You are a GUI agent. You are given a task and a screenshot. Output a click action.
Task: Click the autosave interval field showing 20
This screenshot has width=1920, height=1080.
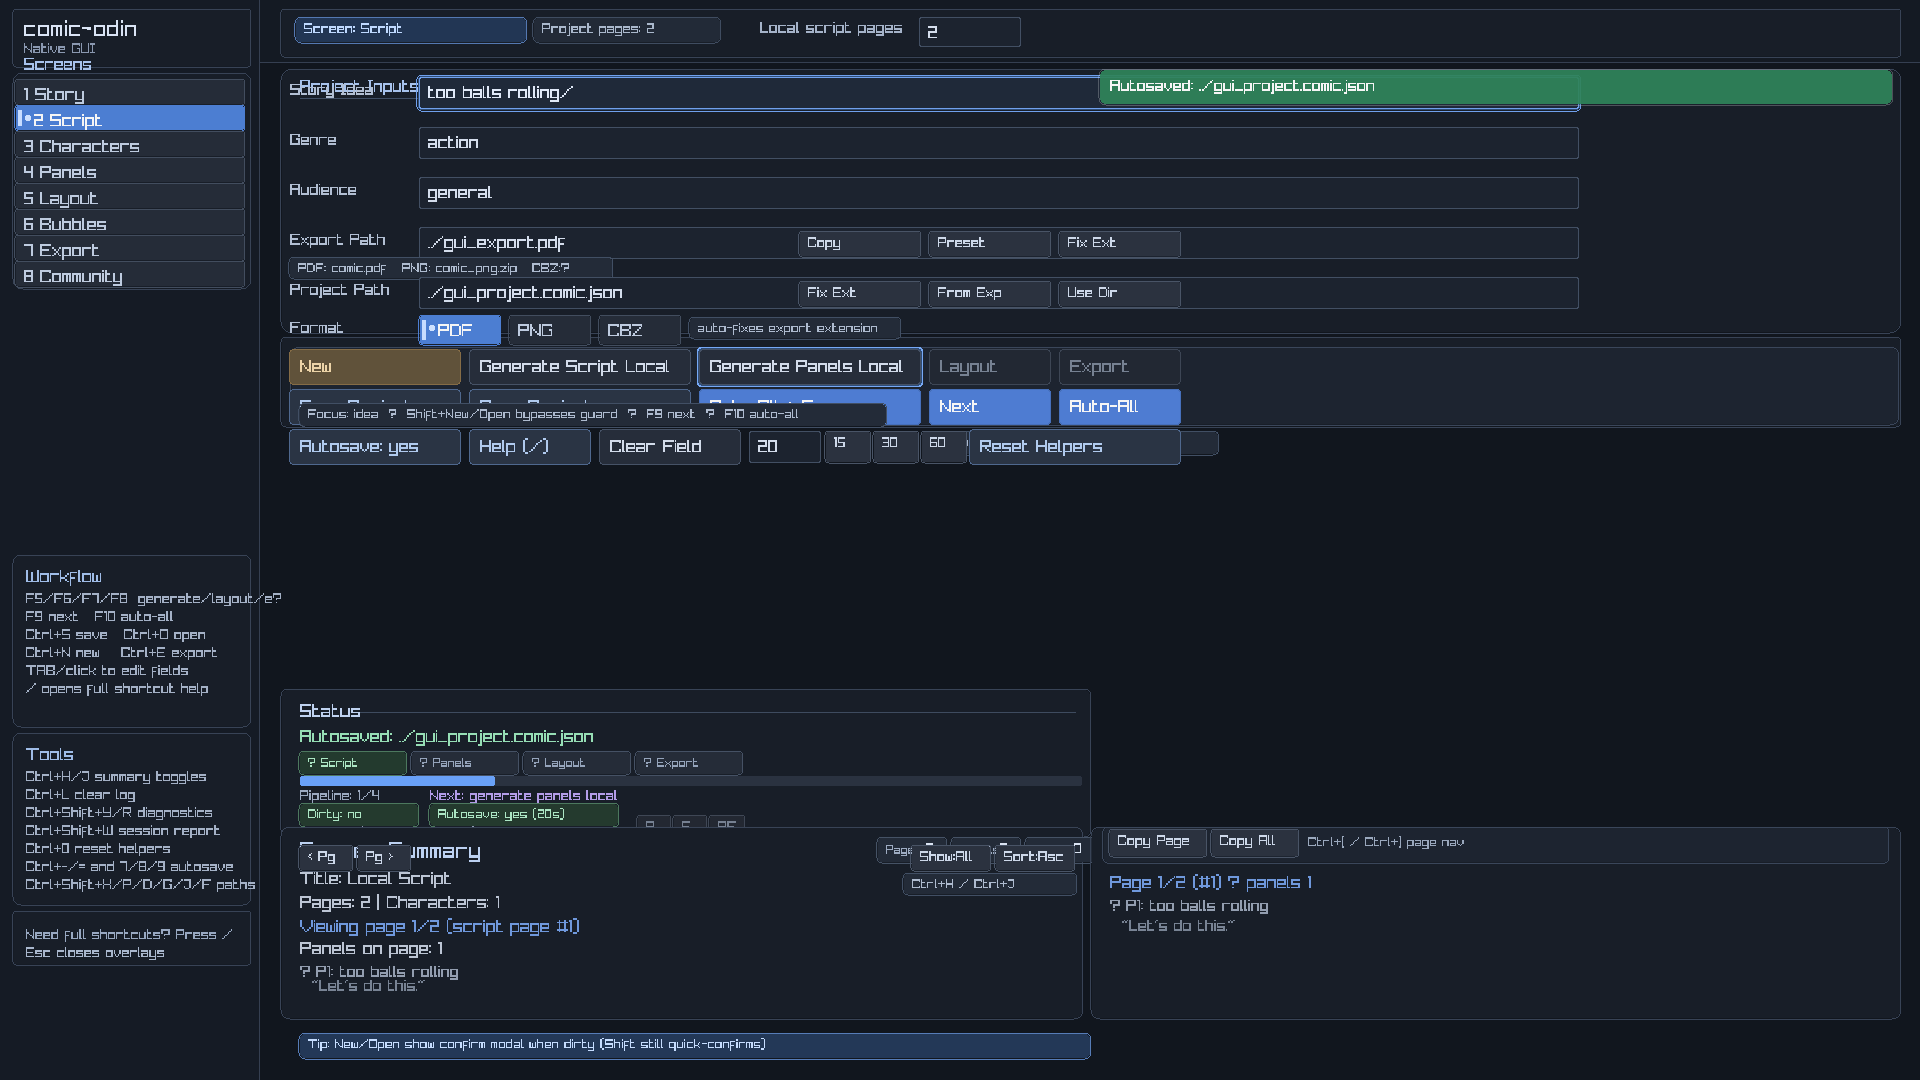tap(785, 447)
